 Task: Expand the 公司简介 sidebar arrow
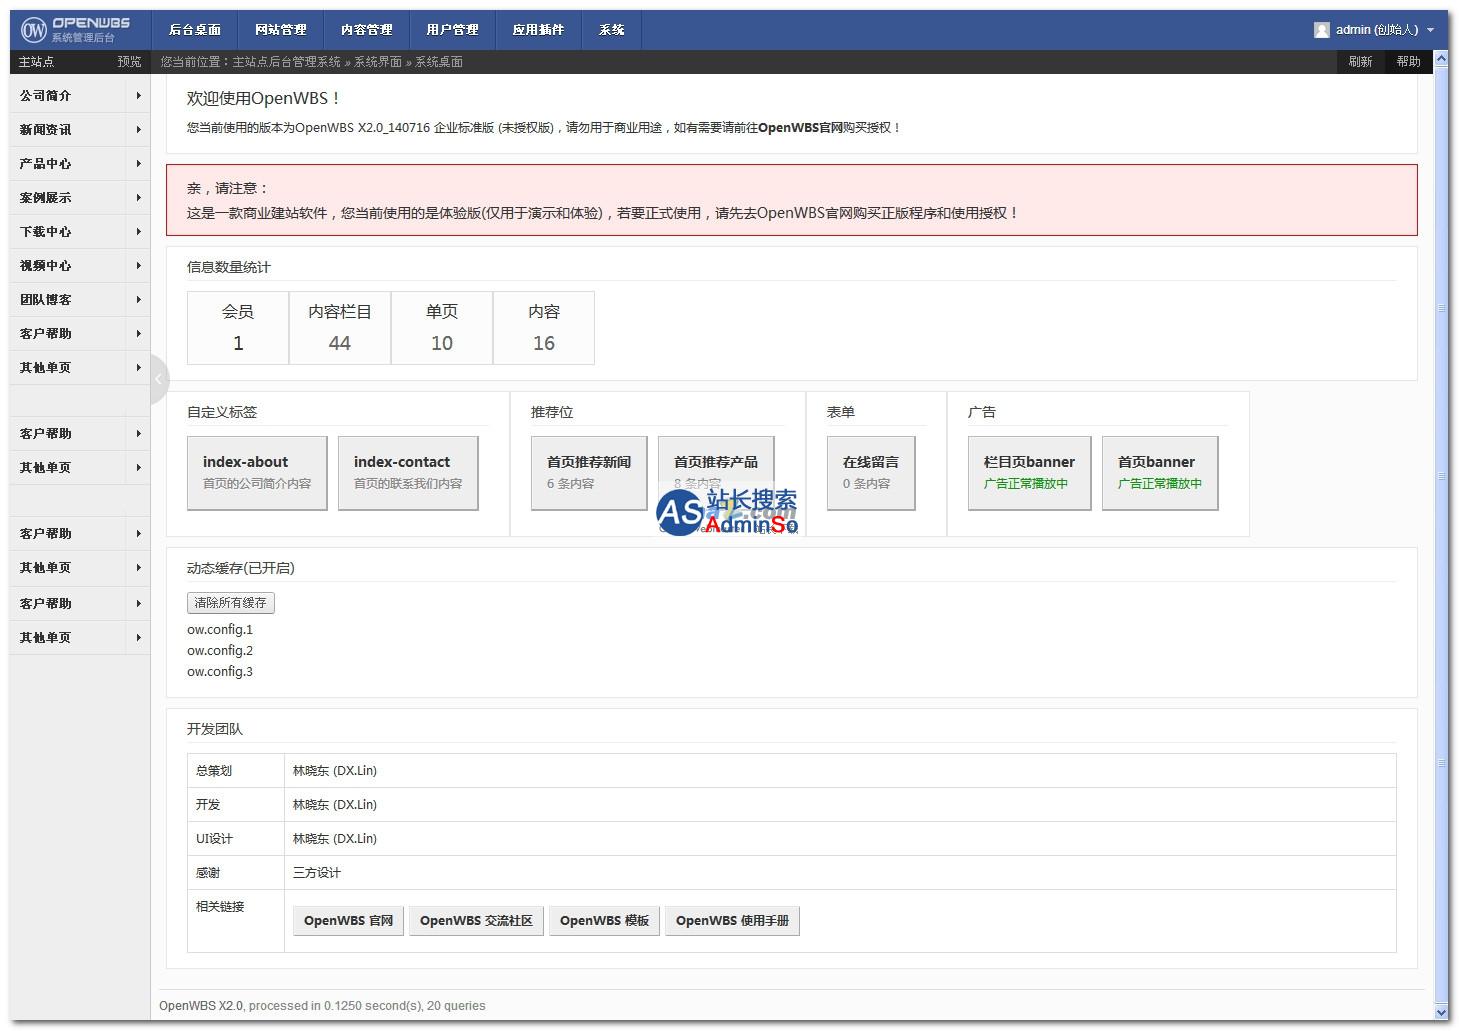coord(138,96)
